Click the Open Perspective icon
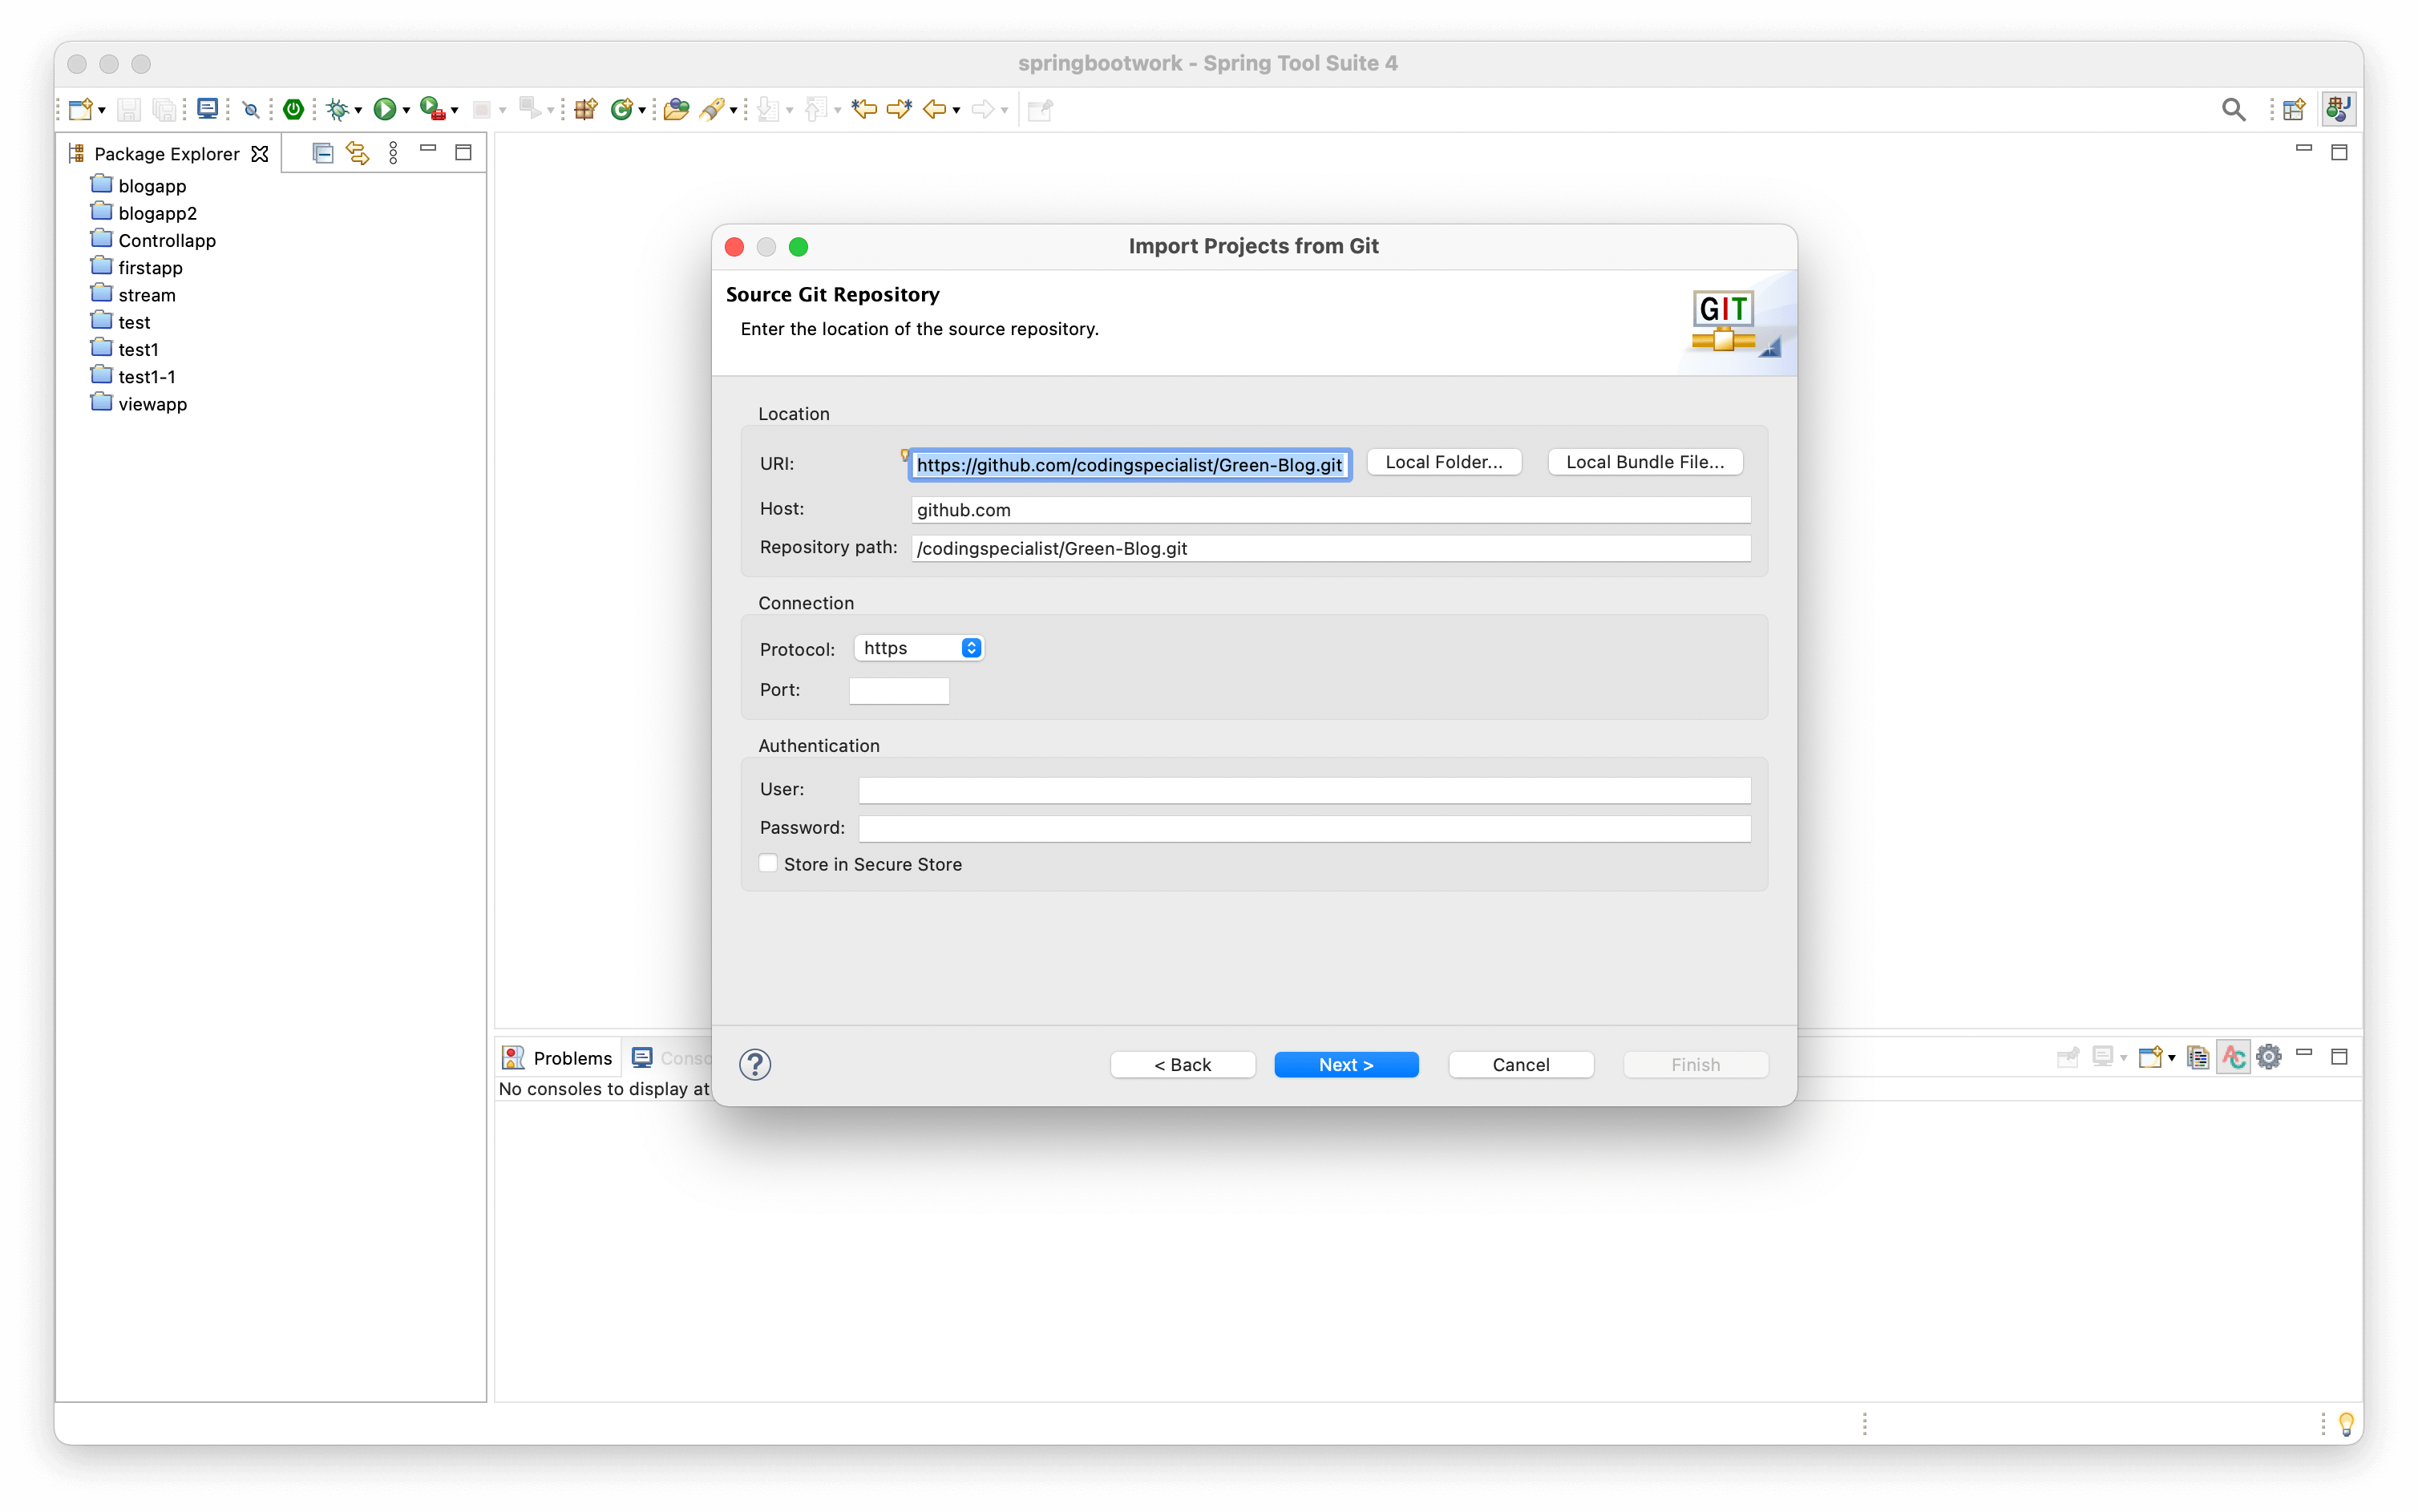 tap(2294, 109)
